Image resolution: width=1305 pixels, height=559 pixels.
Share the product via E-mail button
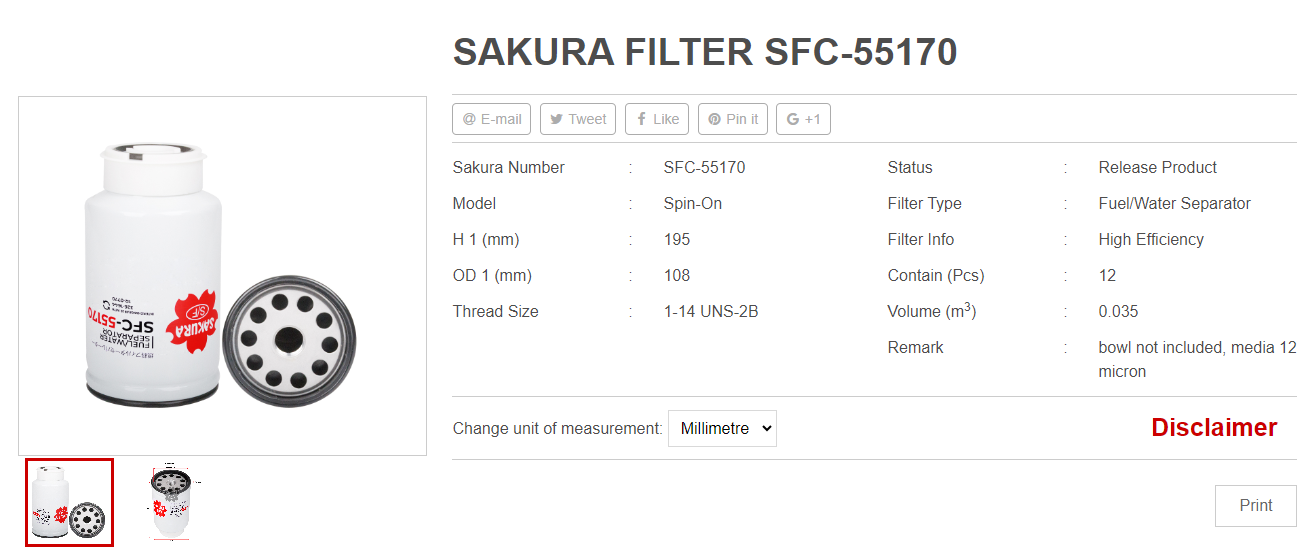point(492,119)
